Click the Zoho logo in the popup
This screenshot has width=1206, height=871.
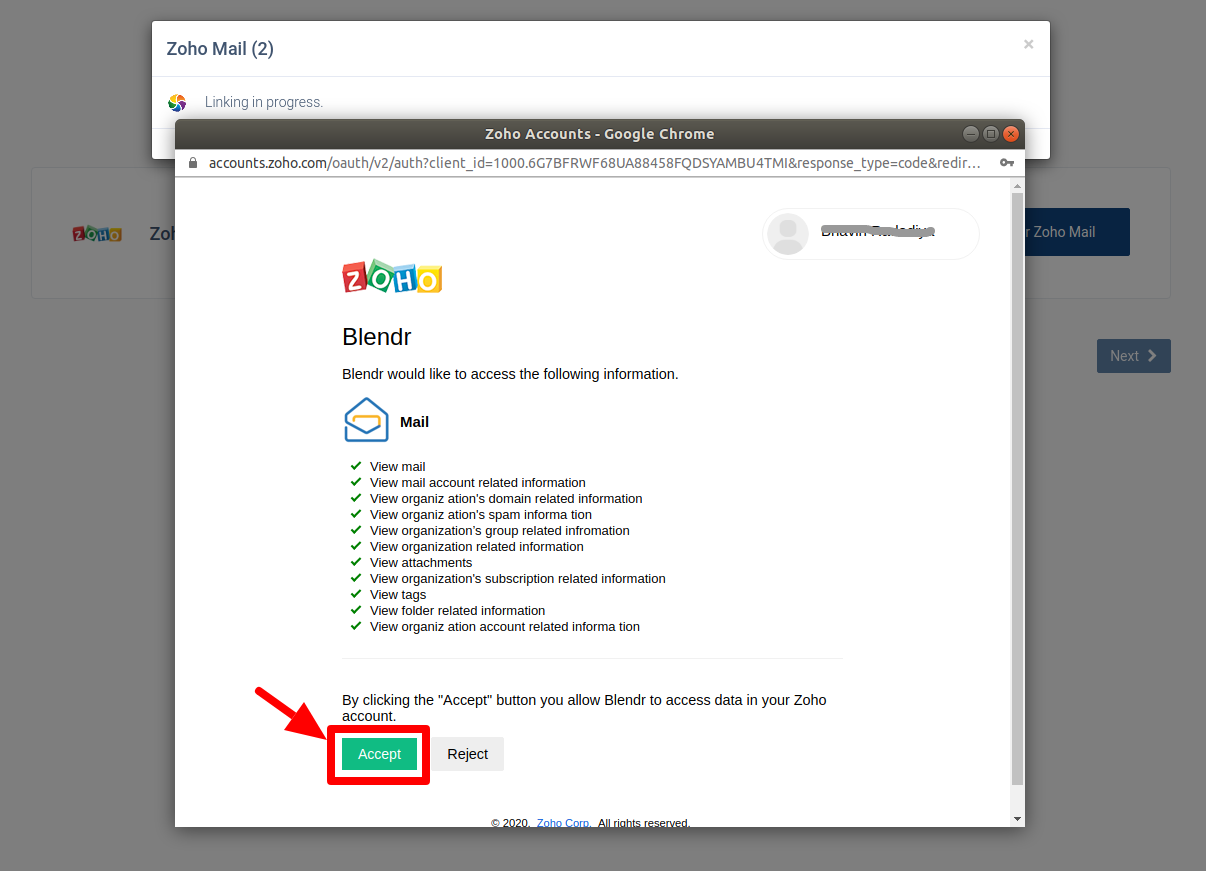pos(392,277)
